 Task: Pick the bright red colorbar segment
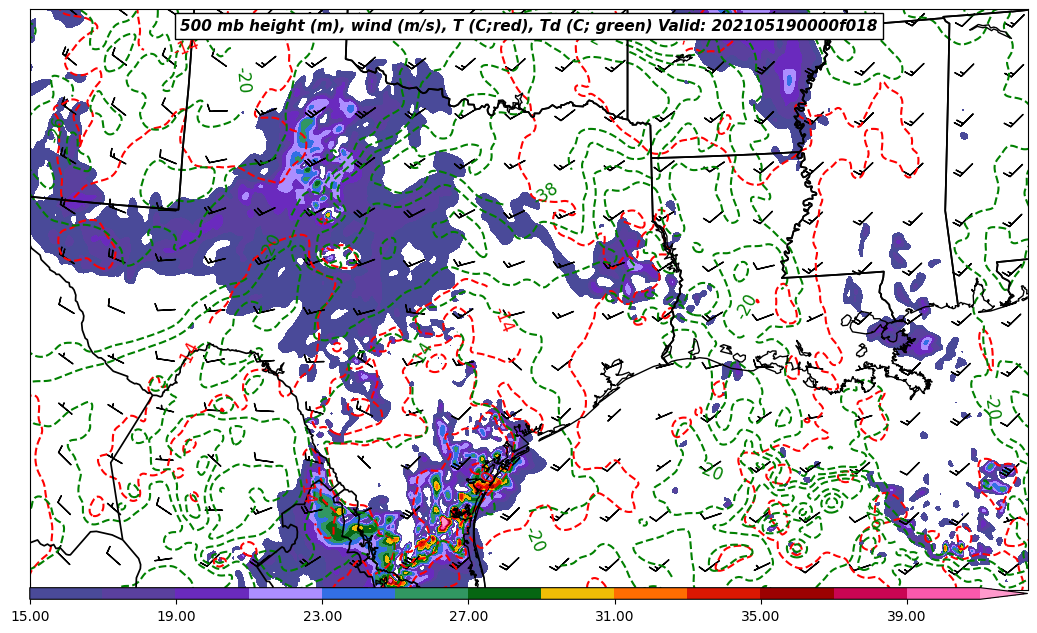click(723, 593)
